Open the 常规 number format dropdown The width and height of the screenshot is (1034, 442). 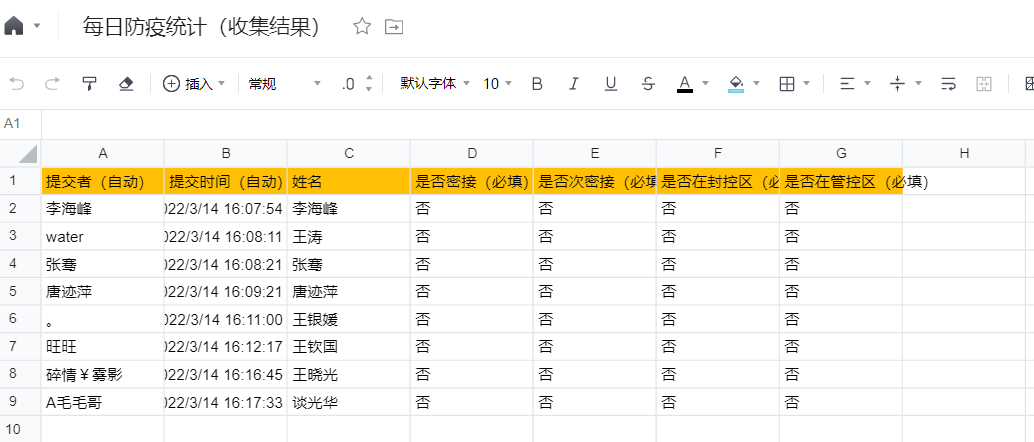click(284, 84)
